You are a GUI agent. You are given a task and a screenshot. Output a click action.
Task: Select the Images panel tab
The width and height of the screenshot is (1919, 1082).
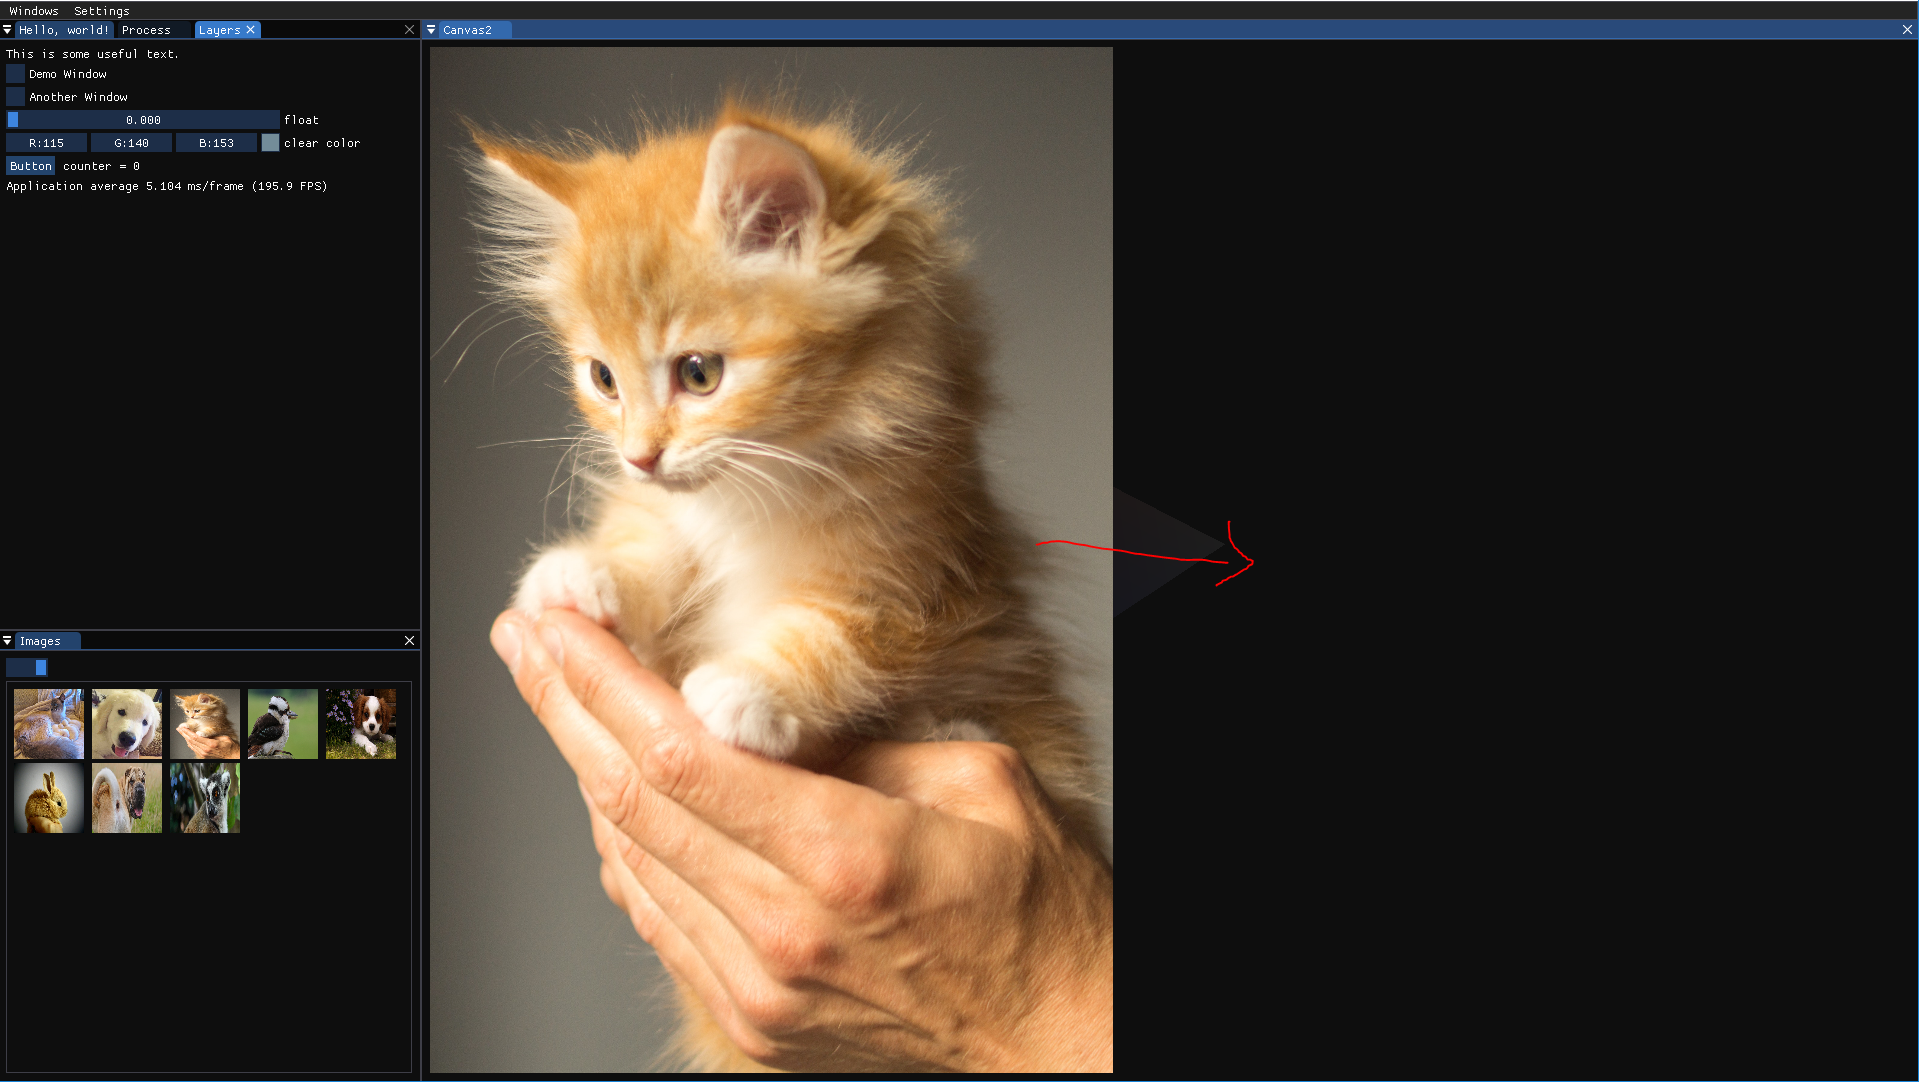click(40, 641)
